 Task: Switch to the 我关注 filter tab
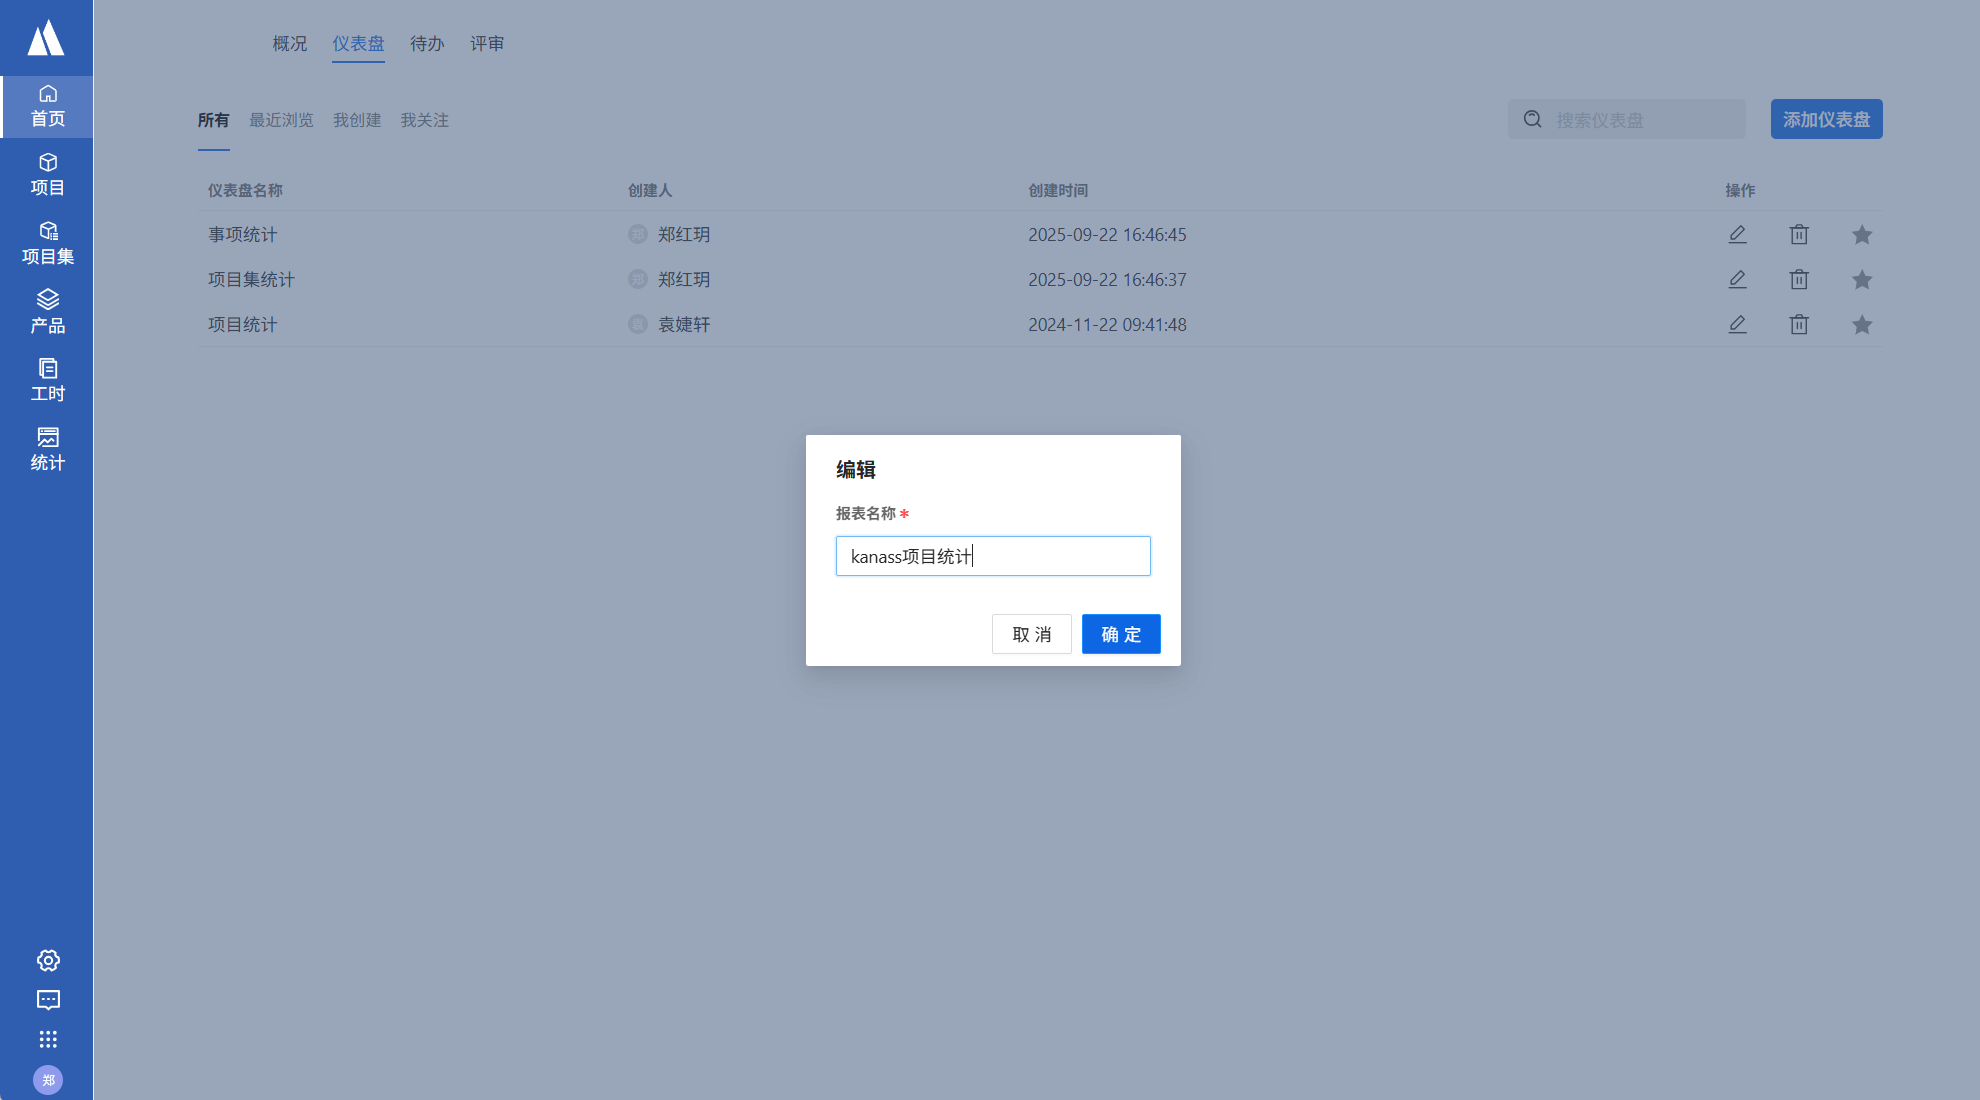(x=424, y=120)
